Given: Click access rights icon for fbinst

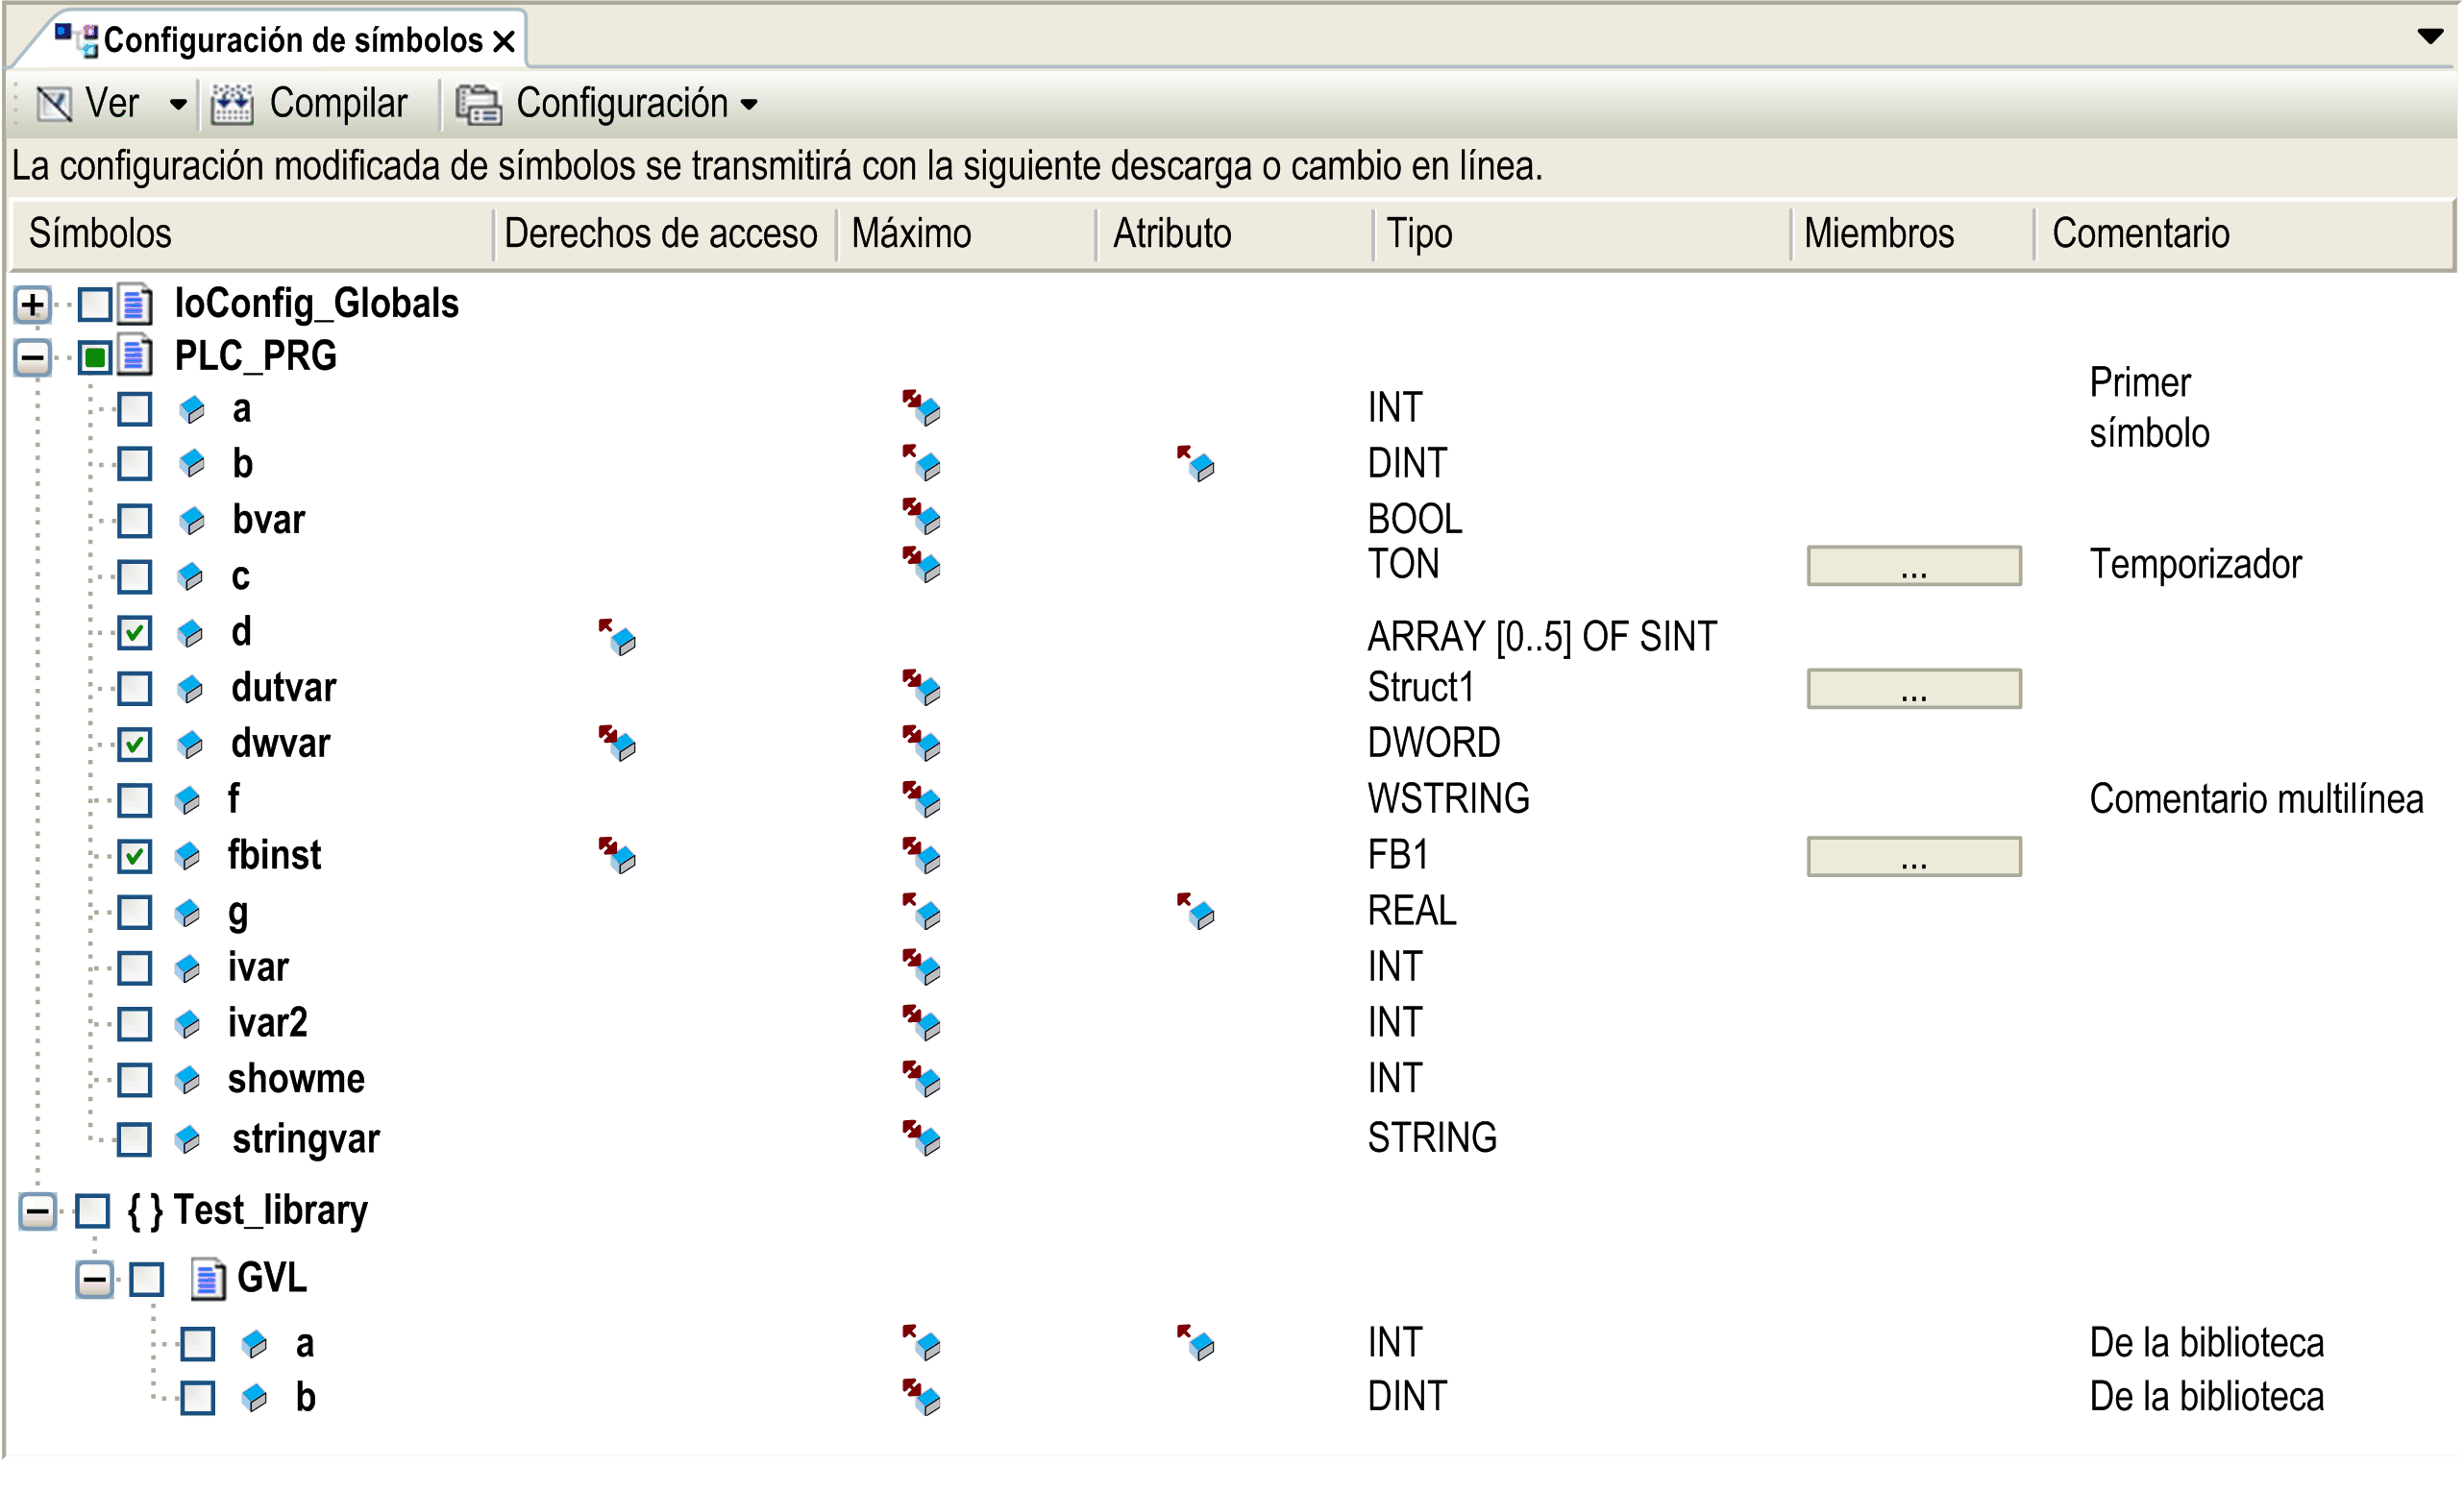Looking at the screenshot, I should pyautogui.click(x=617, y=855).
